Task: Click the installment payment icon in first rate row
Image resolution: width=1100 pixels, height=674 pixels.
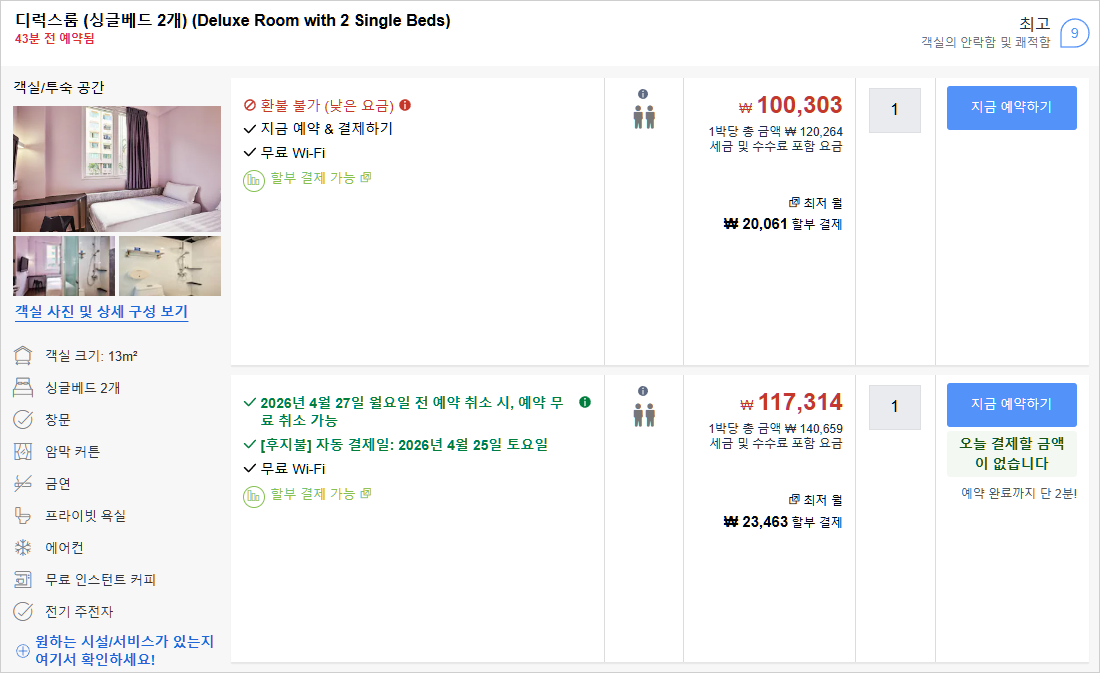Action: click(254, 181)
